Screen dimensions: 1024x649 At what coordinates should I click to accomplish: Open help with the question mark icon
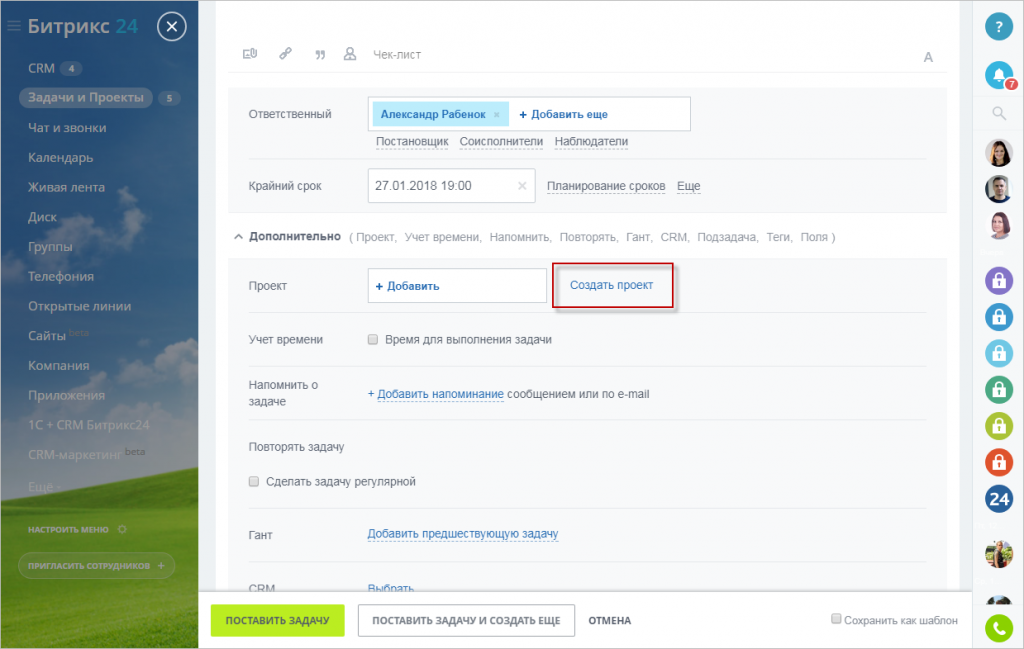point(999,27)
